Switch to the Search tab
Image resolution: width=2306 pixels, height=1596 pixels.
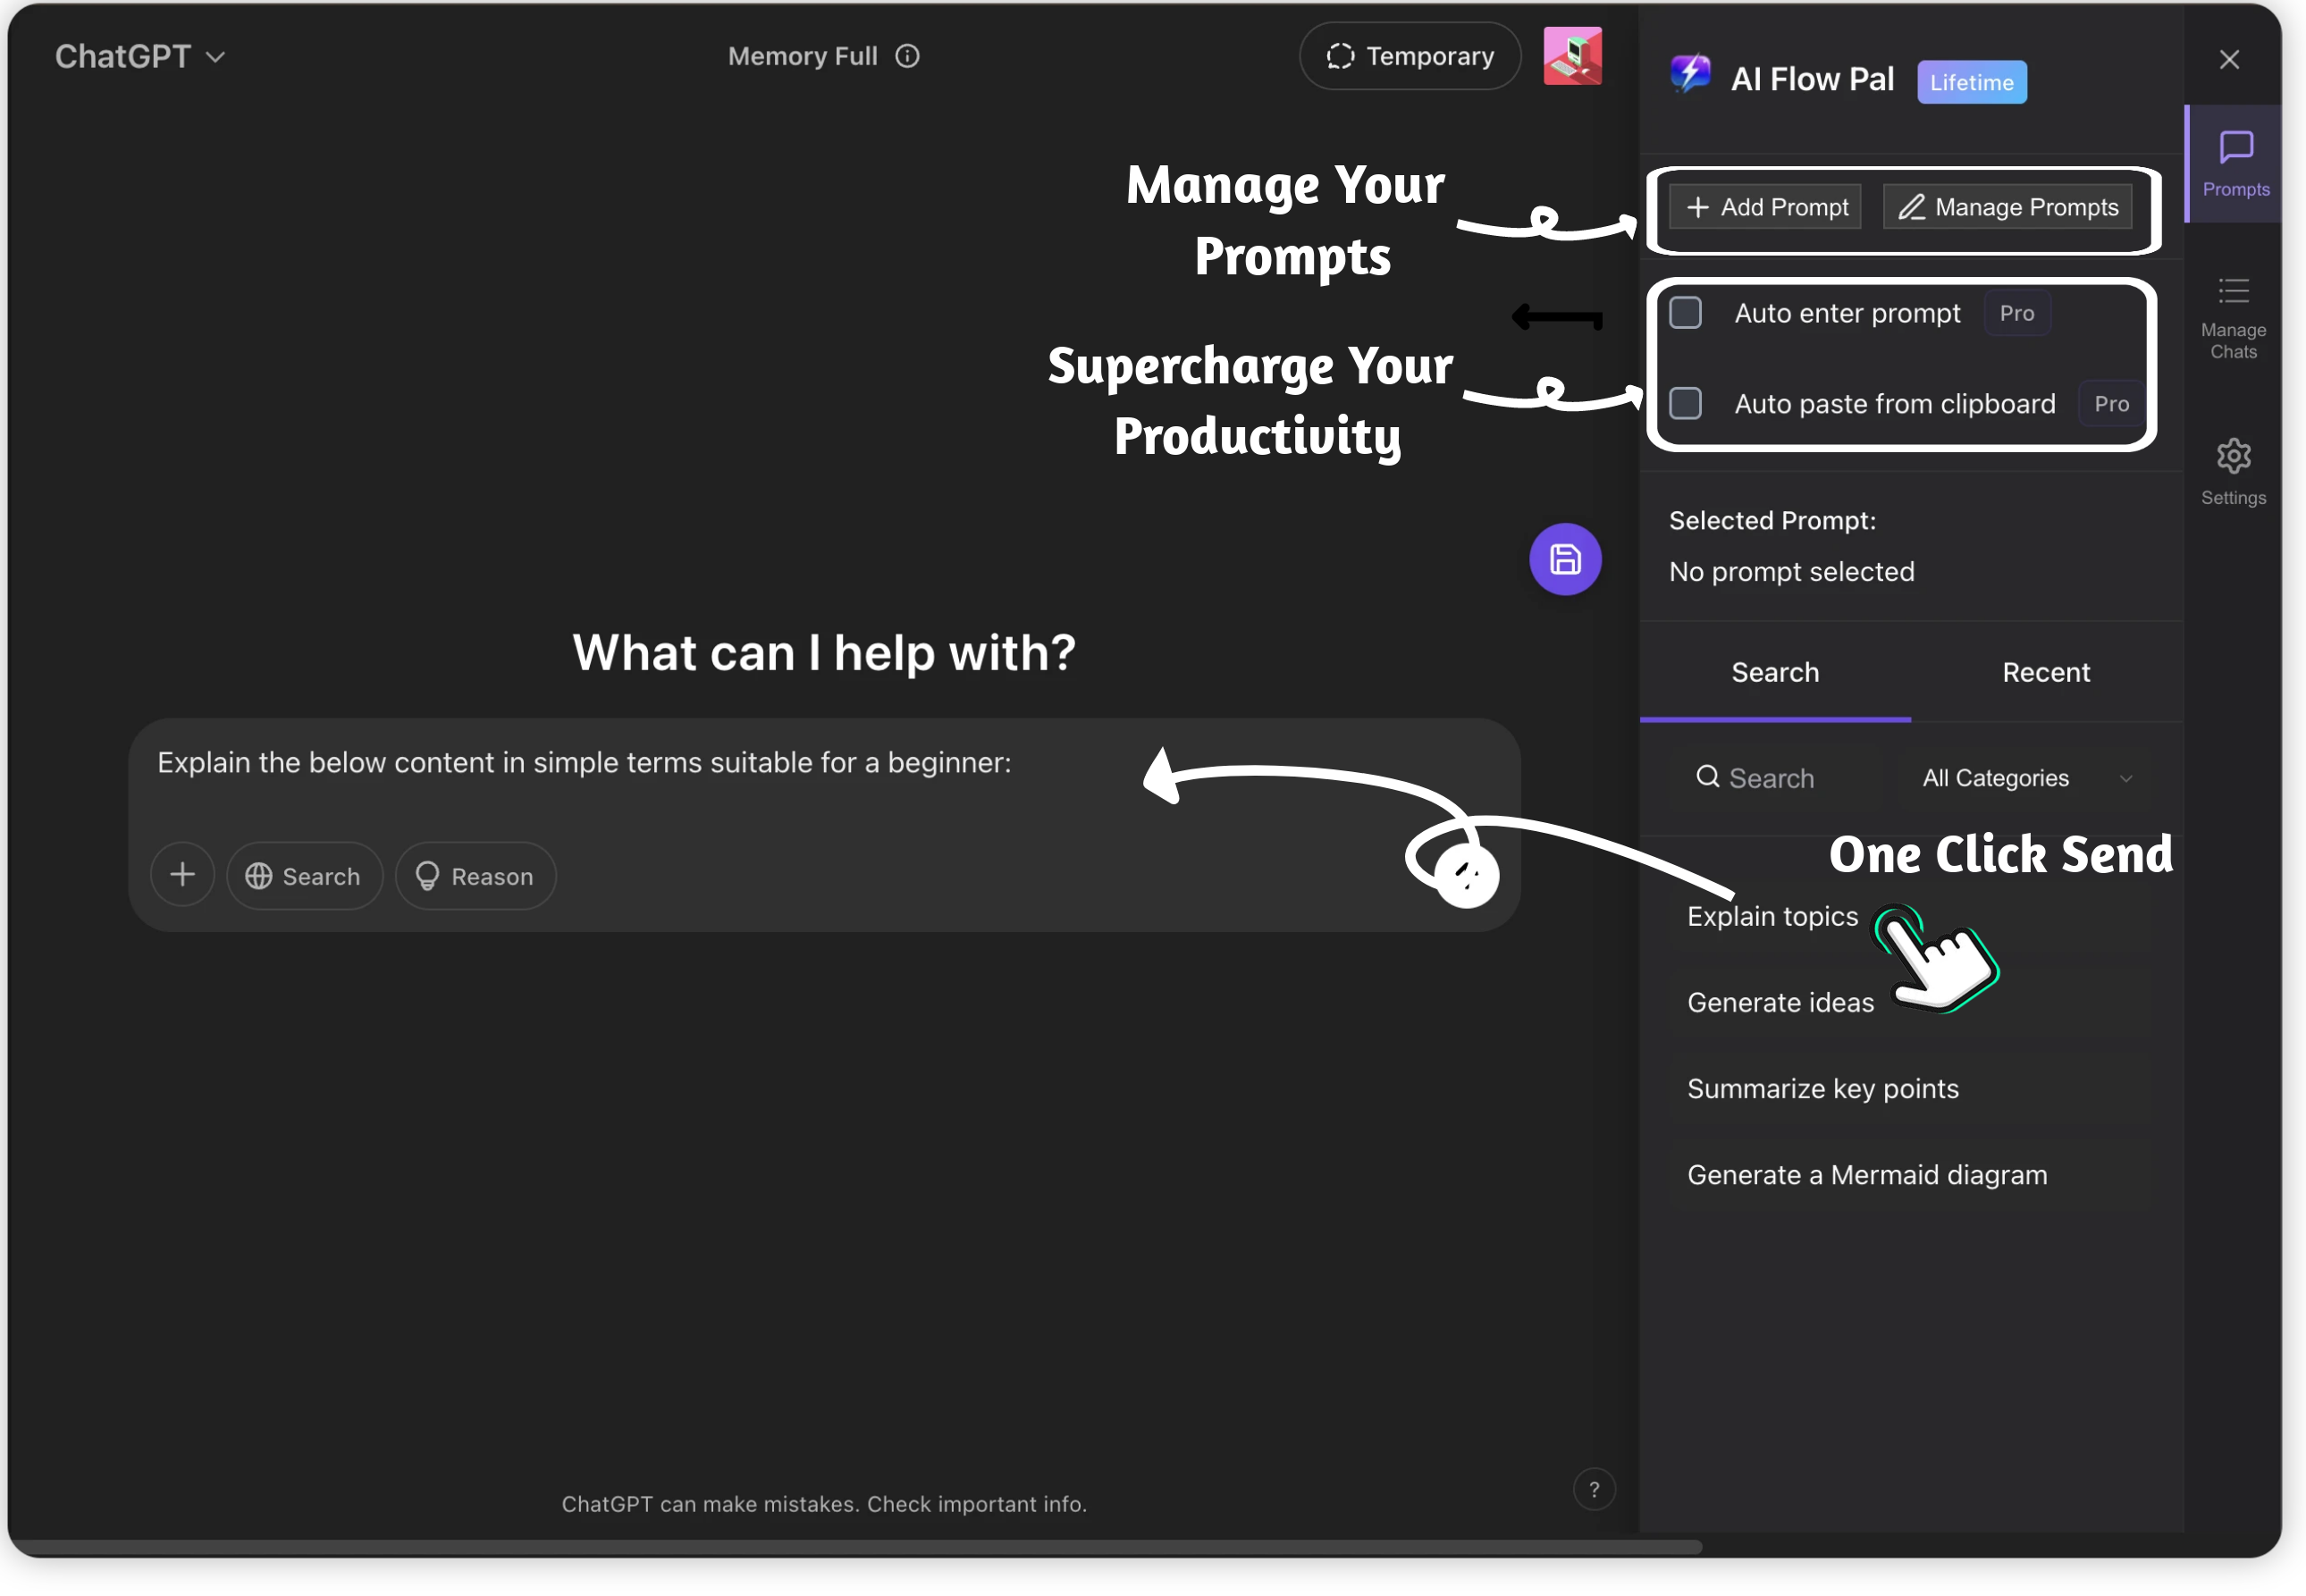tap(1775, 671)
